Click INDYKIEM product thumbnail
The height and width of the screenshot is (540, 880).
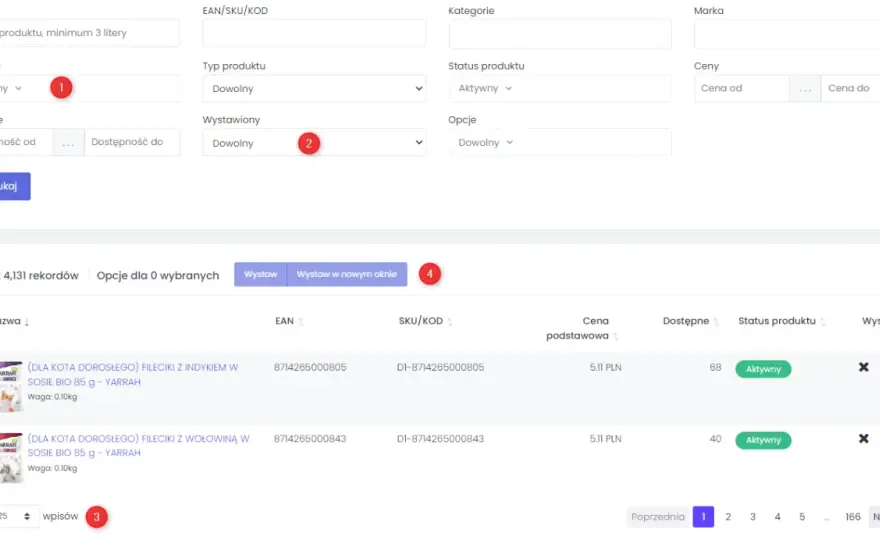coord(11,387)
